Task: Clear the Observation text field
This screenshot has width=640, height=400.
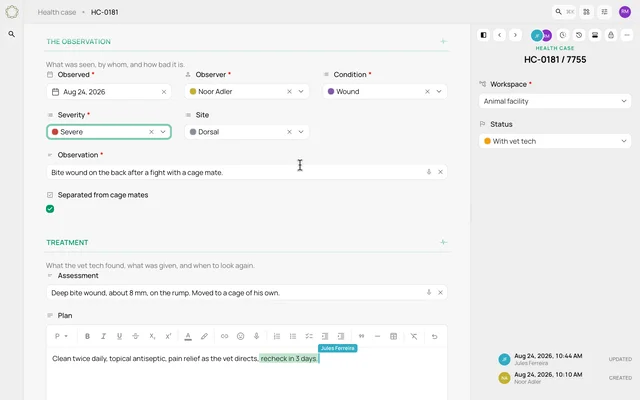Action: point(440,172)
